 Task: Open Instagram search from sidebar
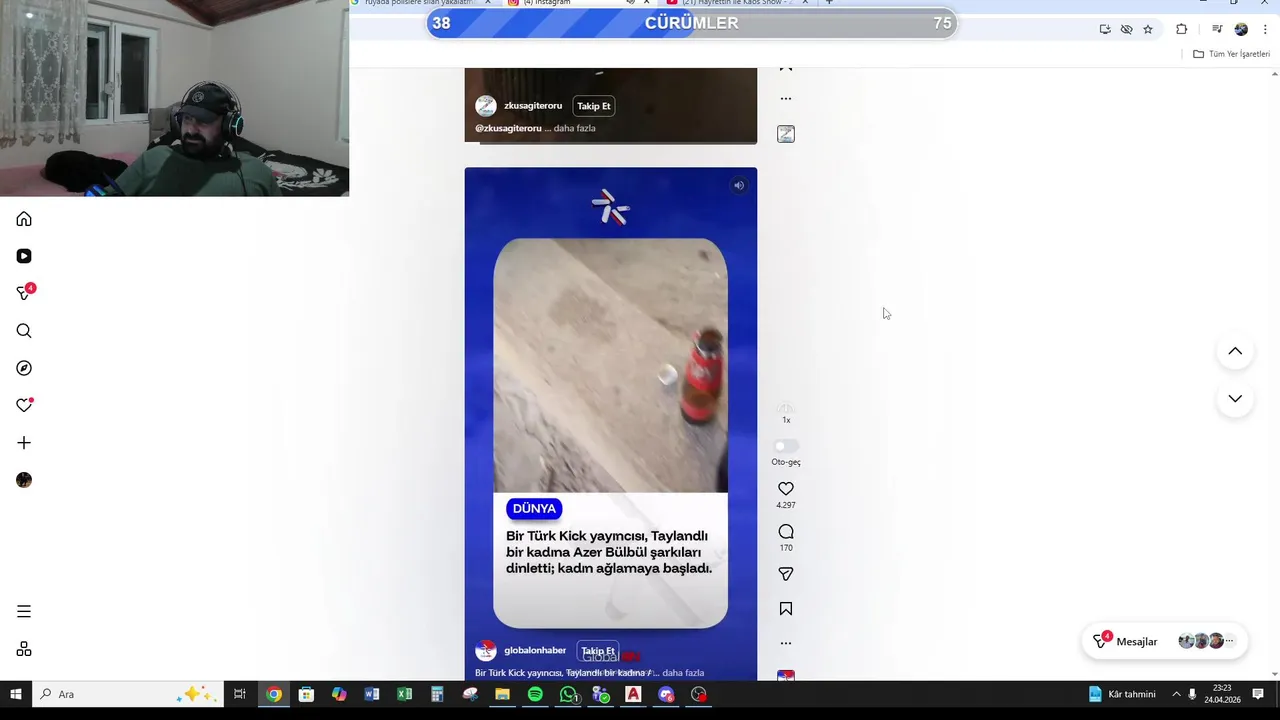(x=24, y=331)
